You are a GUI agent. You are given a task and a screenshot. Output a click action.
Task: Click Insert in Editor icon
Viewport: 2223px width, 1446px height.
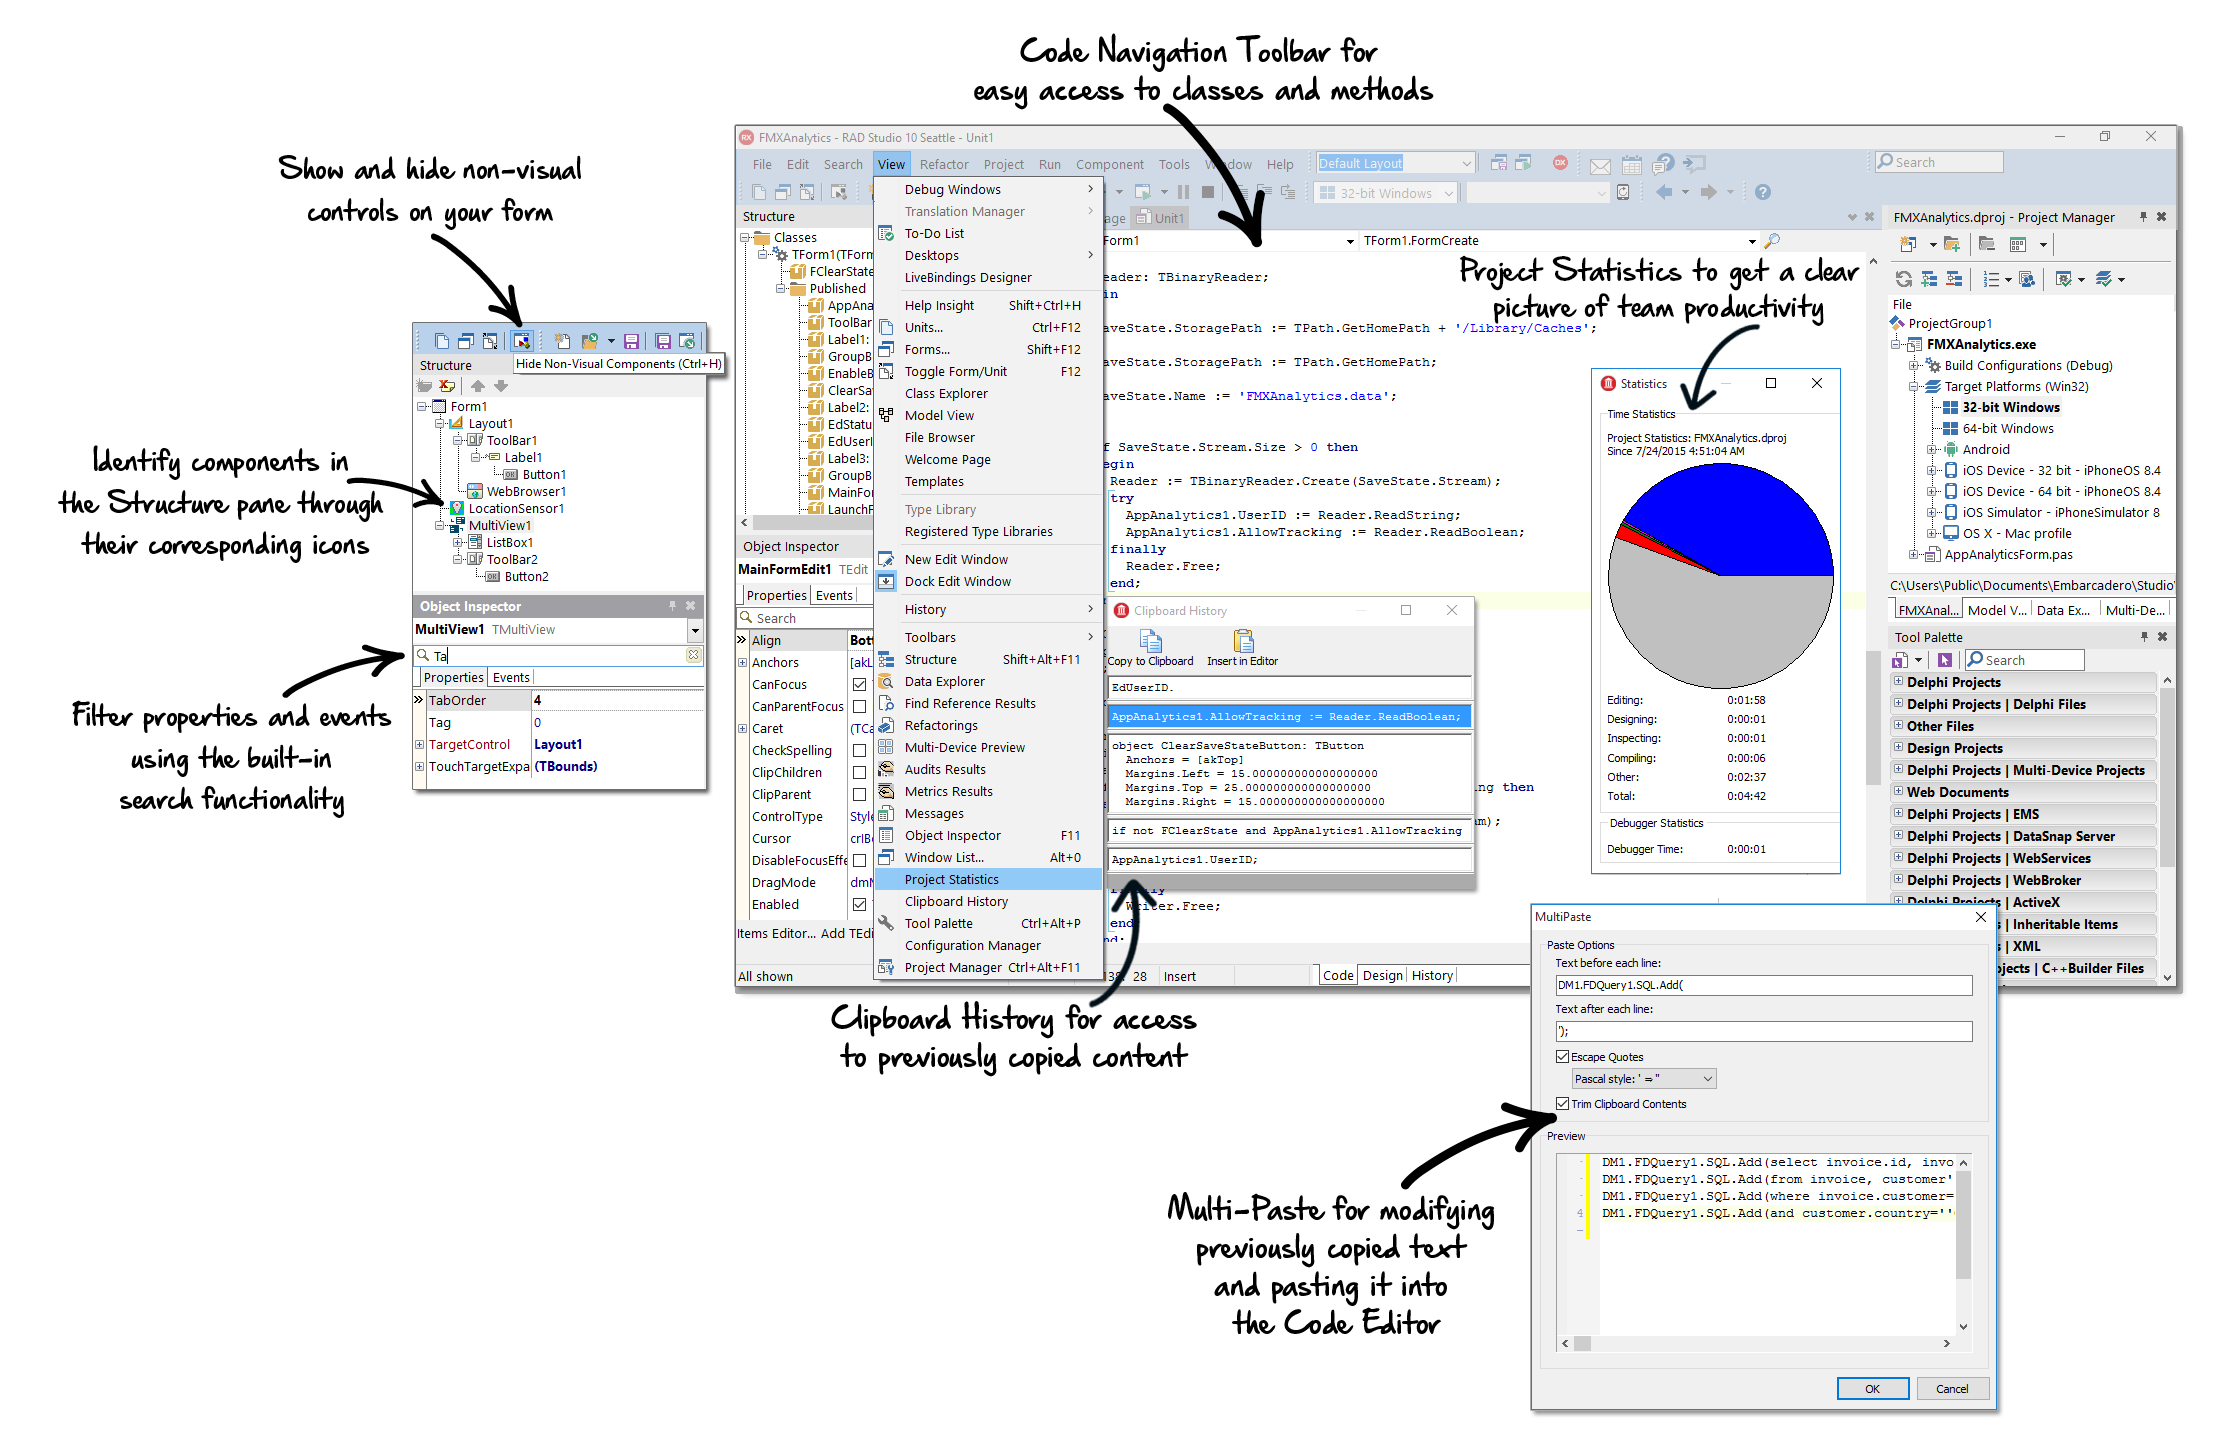1242,641
